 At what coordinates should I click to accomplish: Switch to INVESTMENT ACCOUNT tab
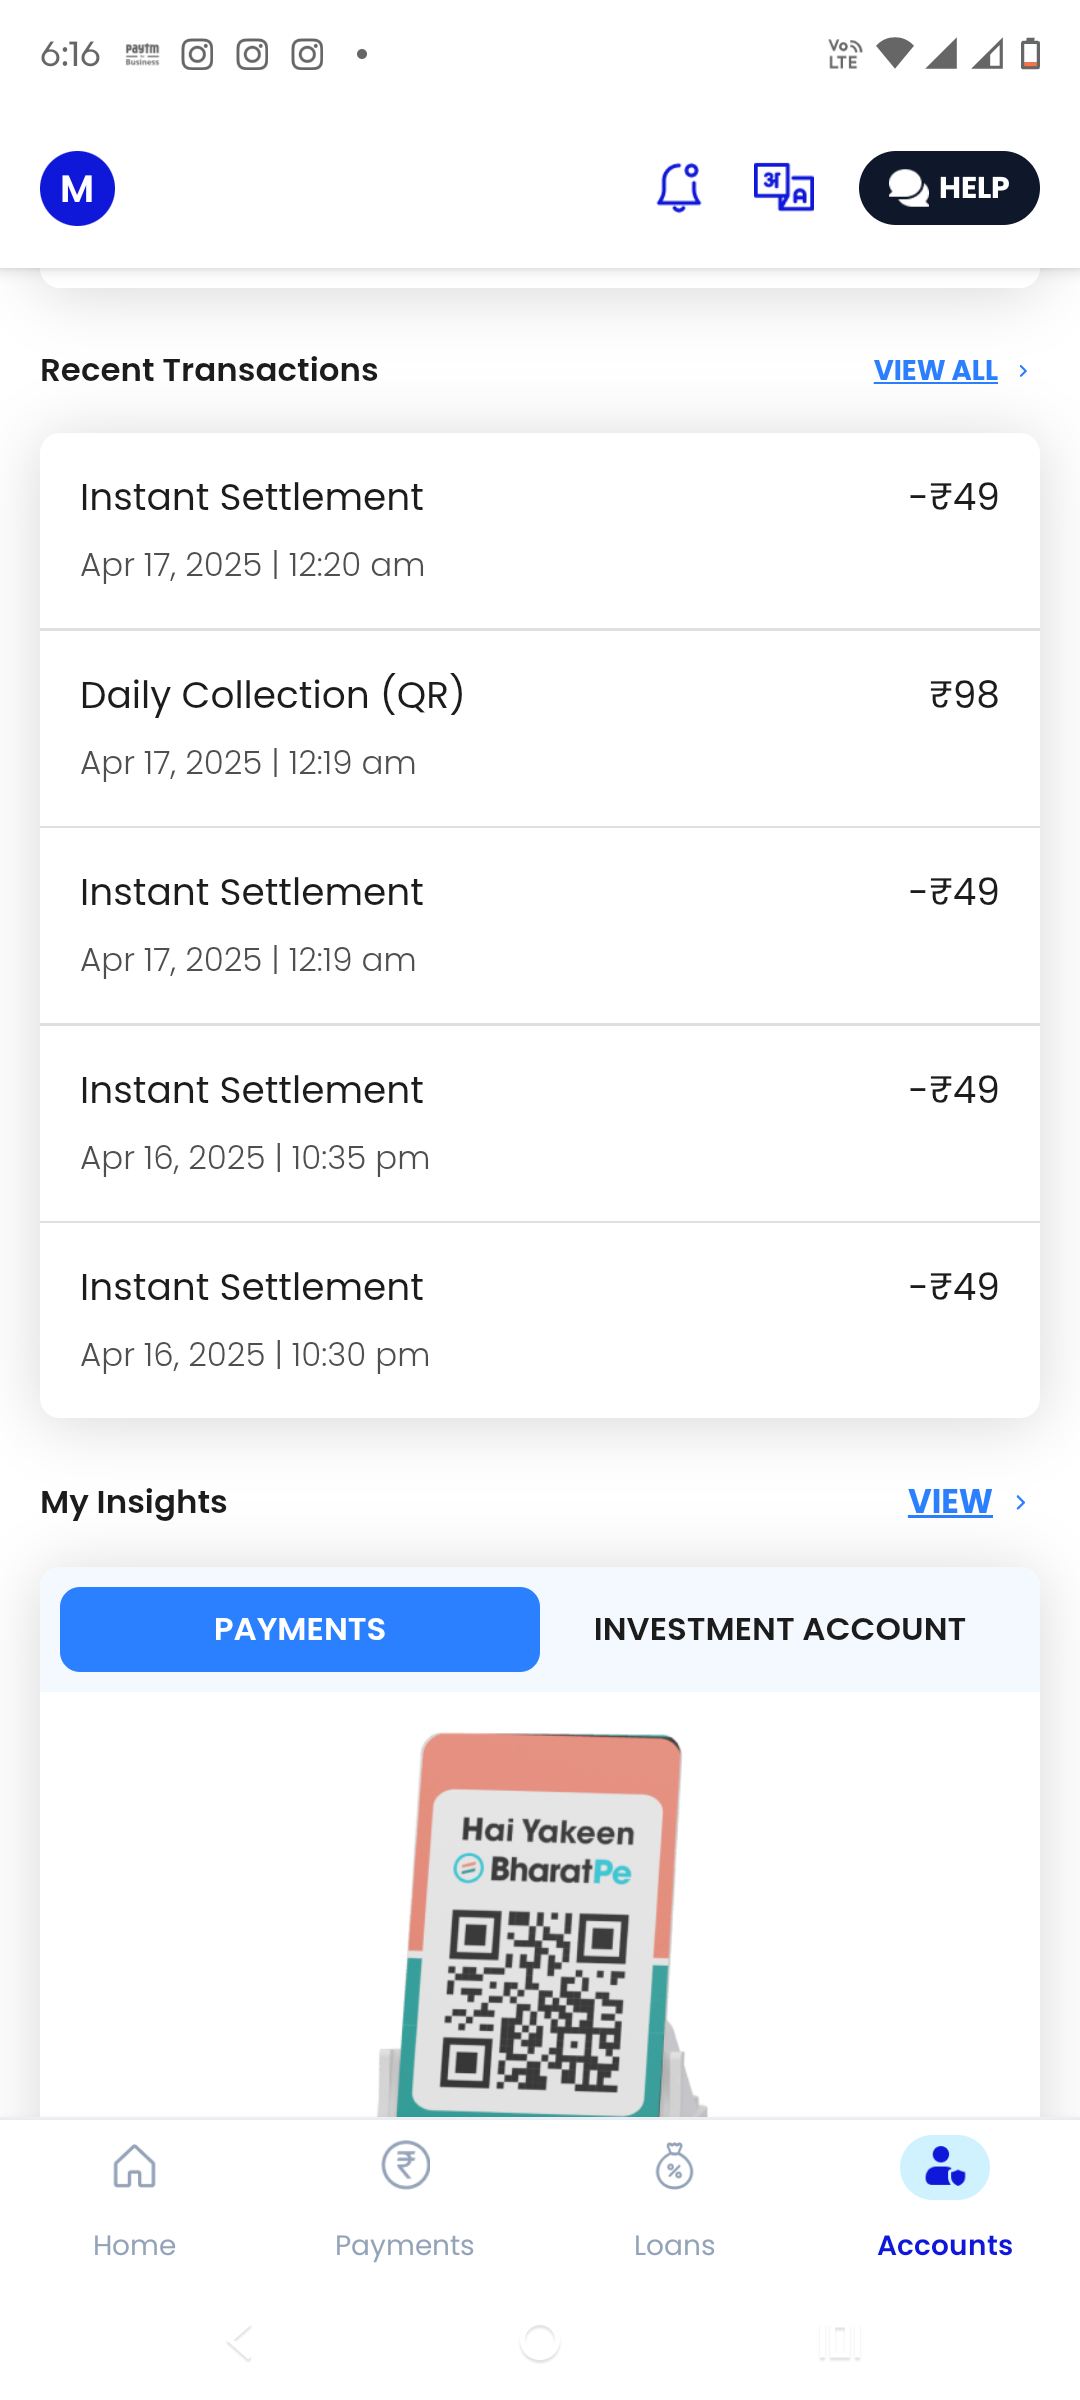click(779, 1629)
